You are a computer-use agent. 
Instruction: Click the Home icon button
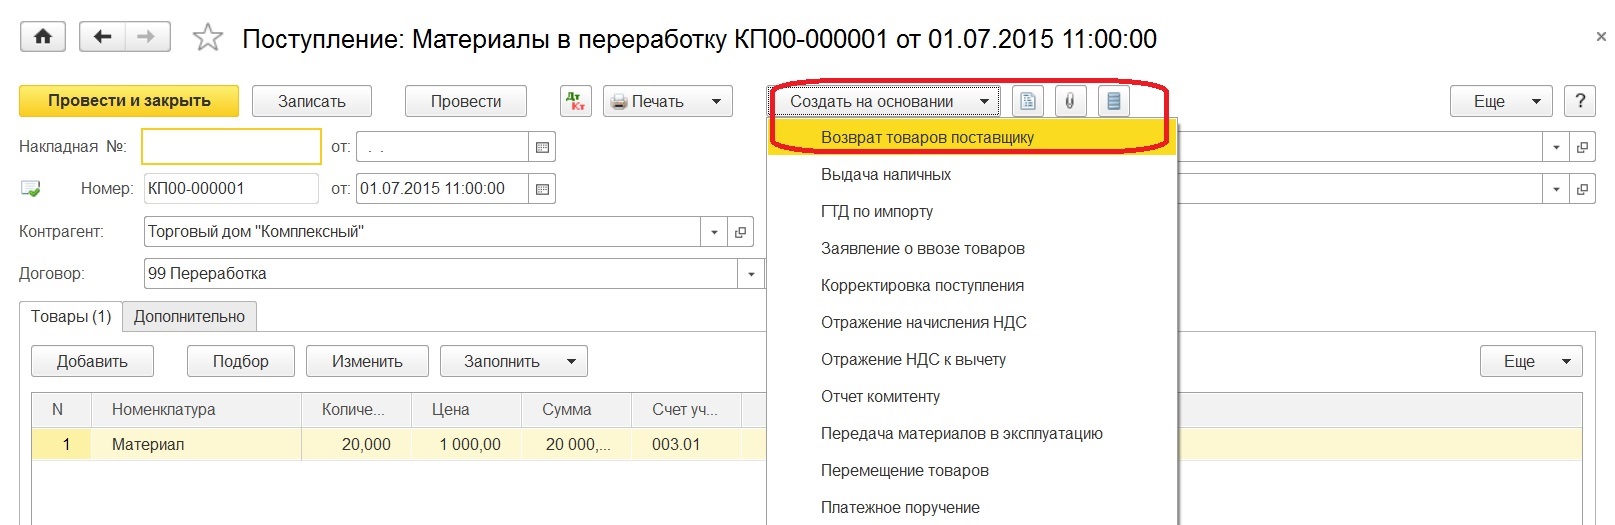(x=43, y=37)
